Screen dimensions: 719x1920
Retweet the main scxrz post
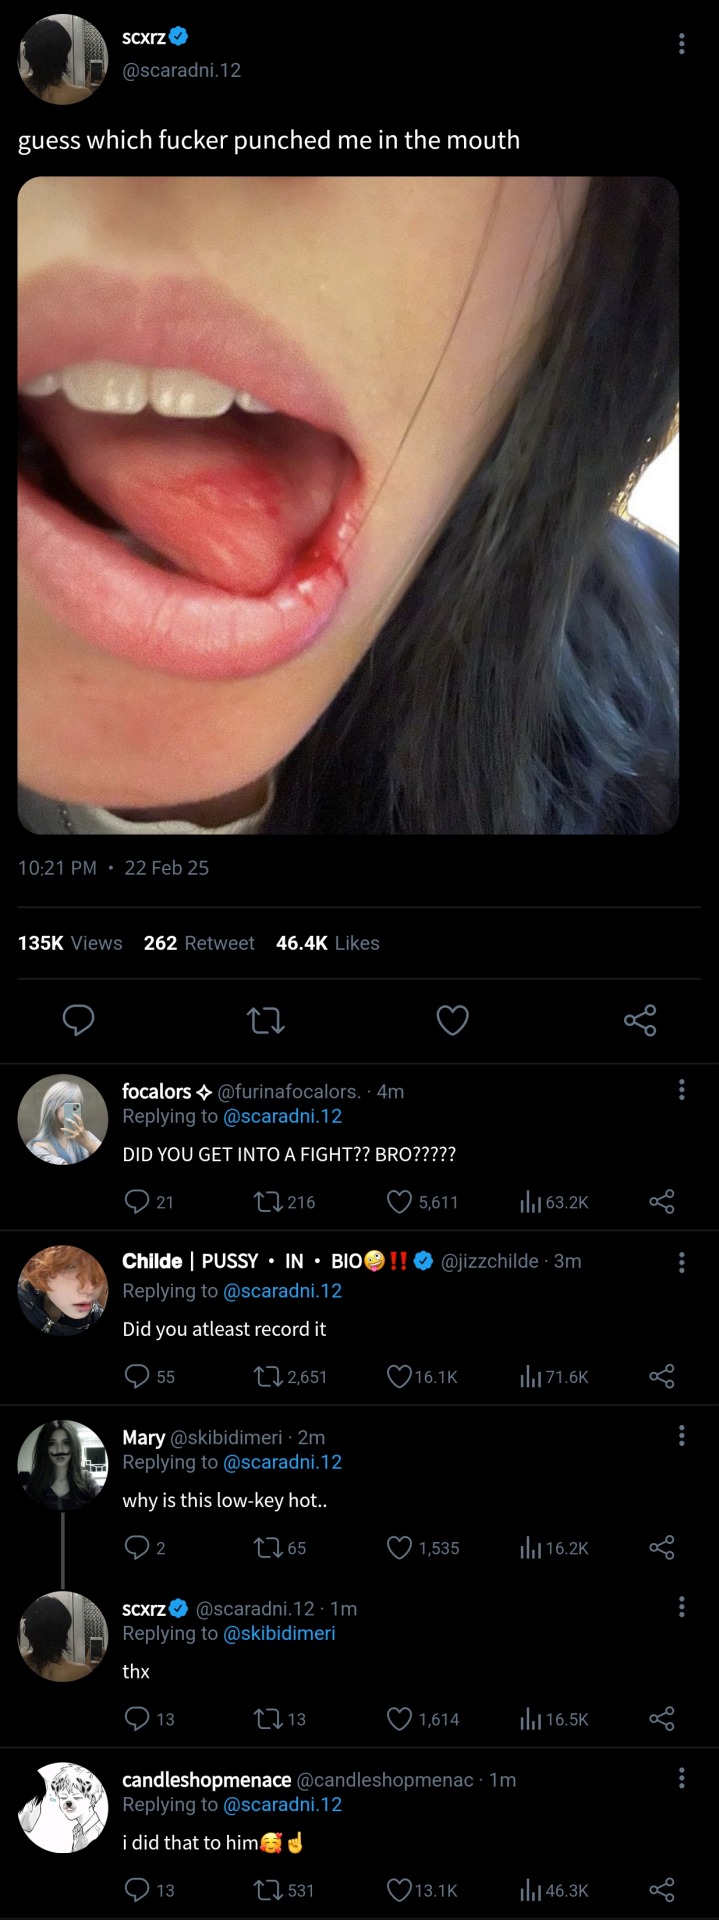coord(265,1020)
